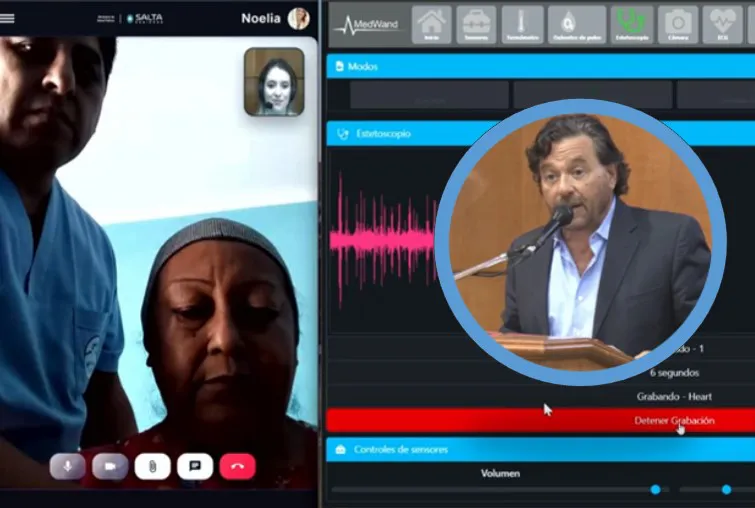Mute the microphone in video call
Image resolution: width=755 pixels, height=508 pixels.
coord(67,466)
